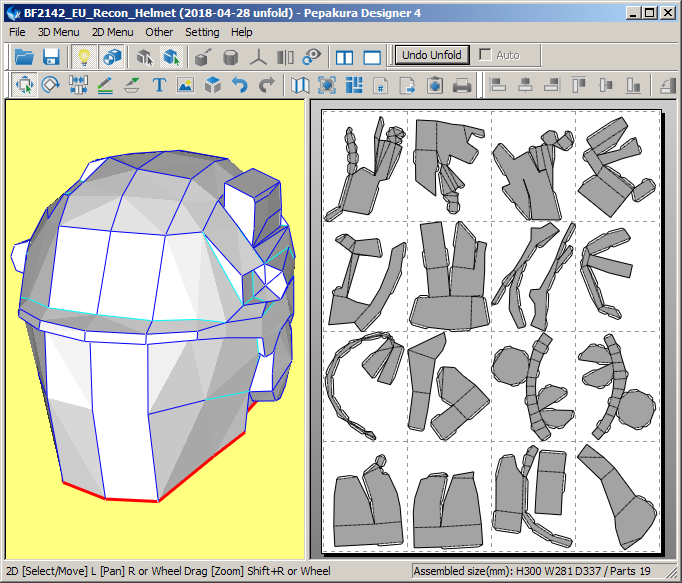The width and height of the screenshot is (682, 583).
Task: Click the insert image icon
Action: click(x=185, y=86)
